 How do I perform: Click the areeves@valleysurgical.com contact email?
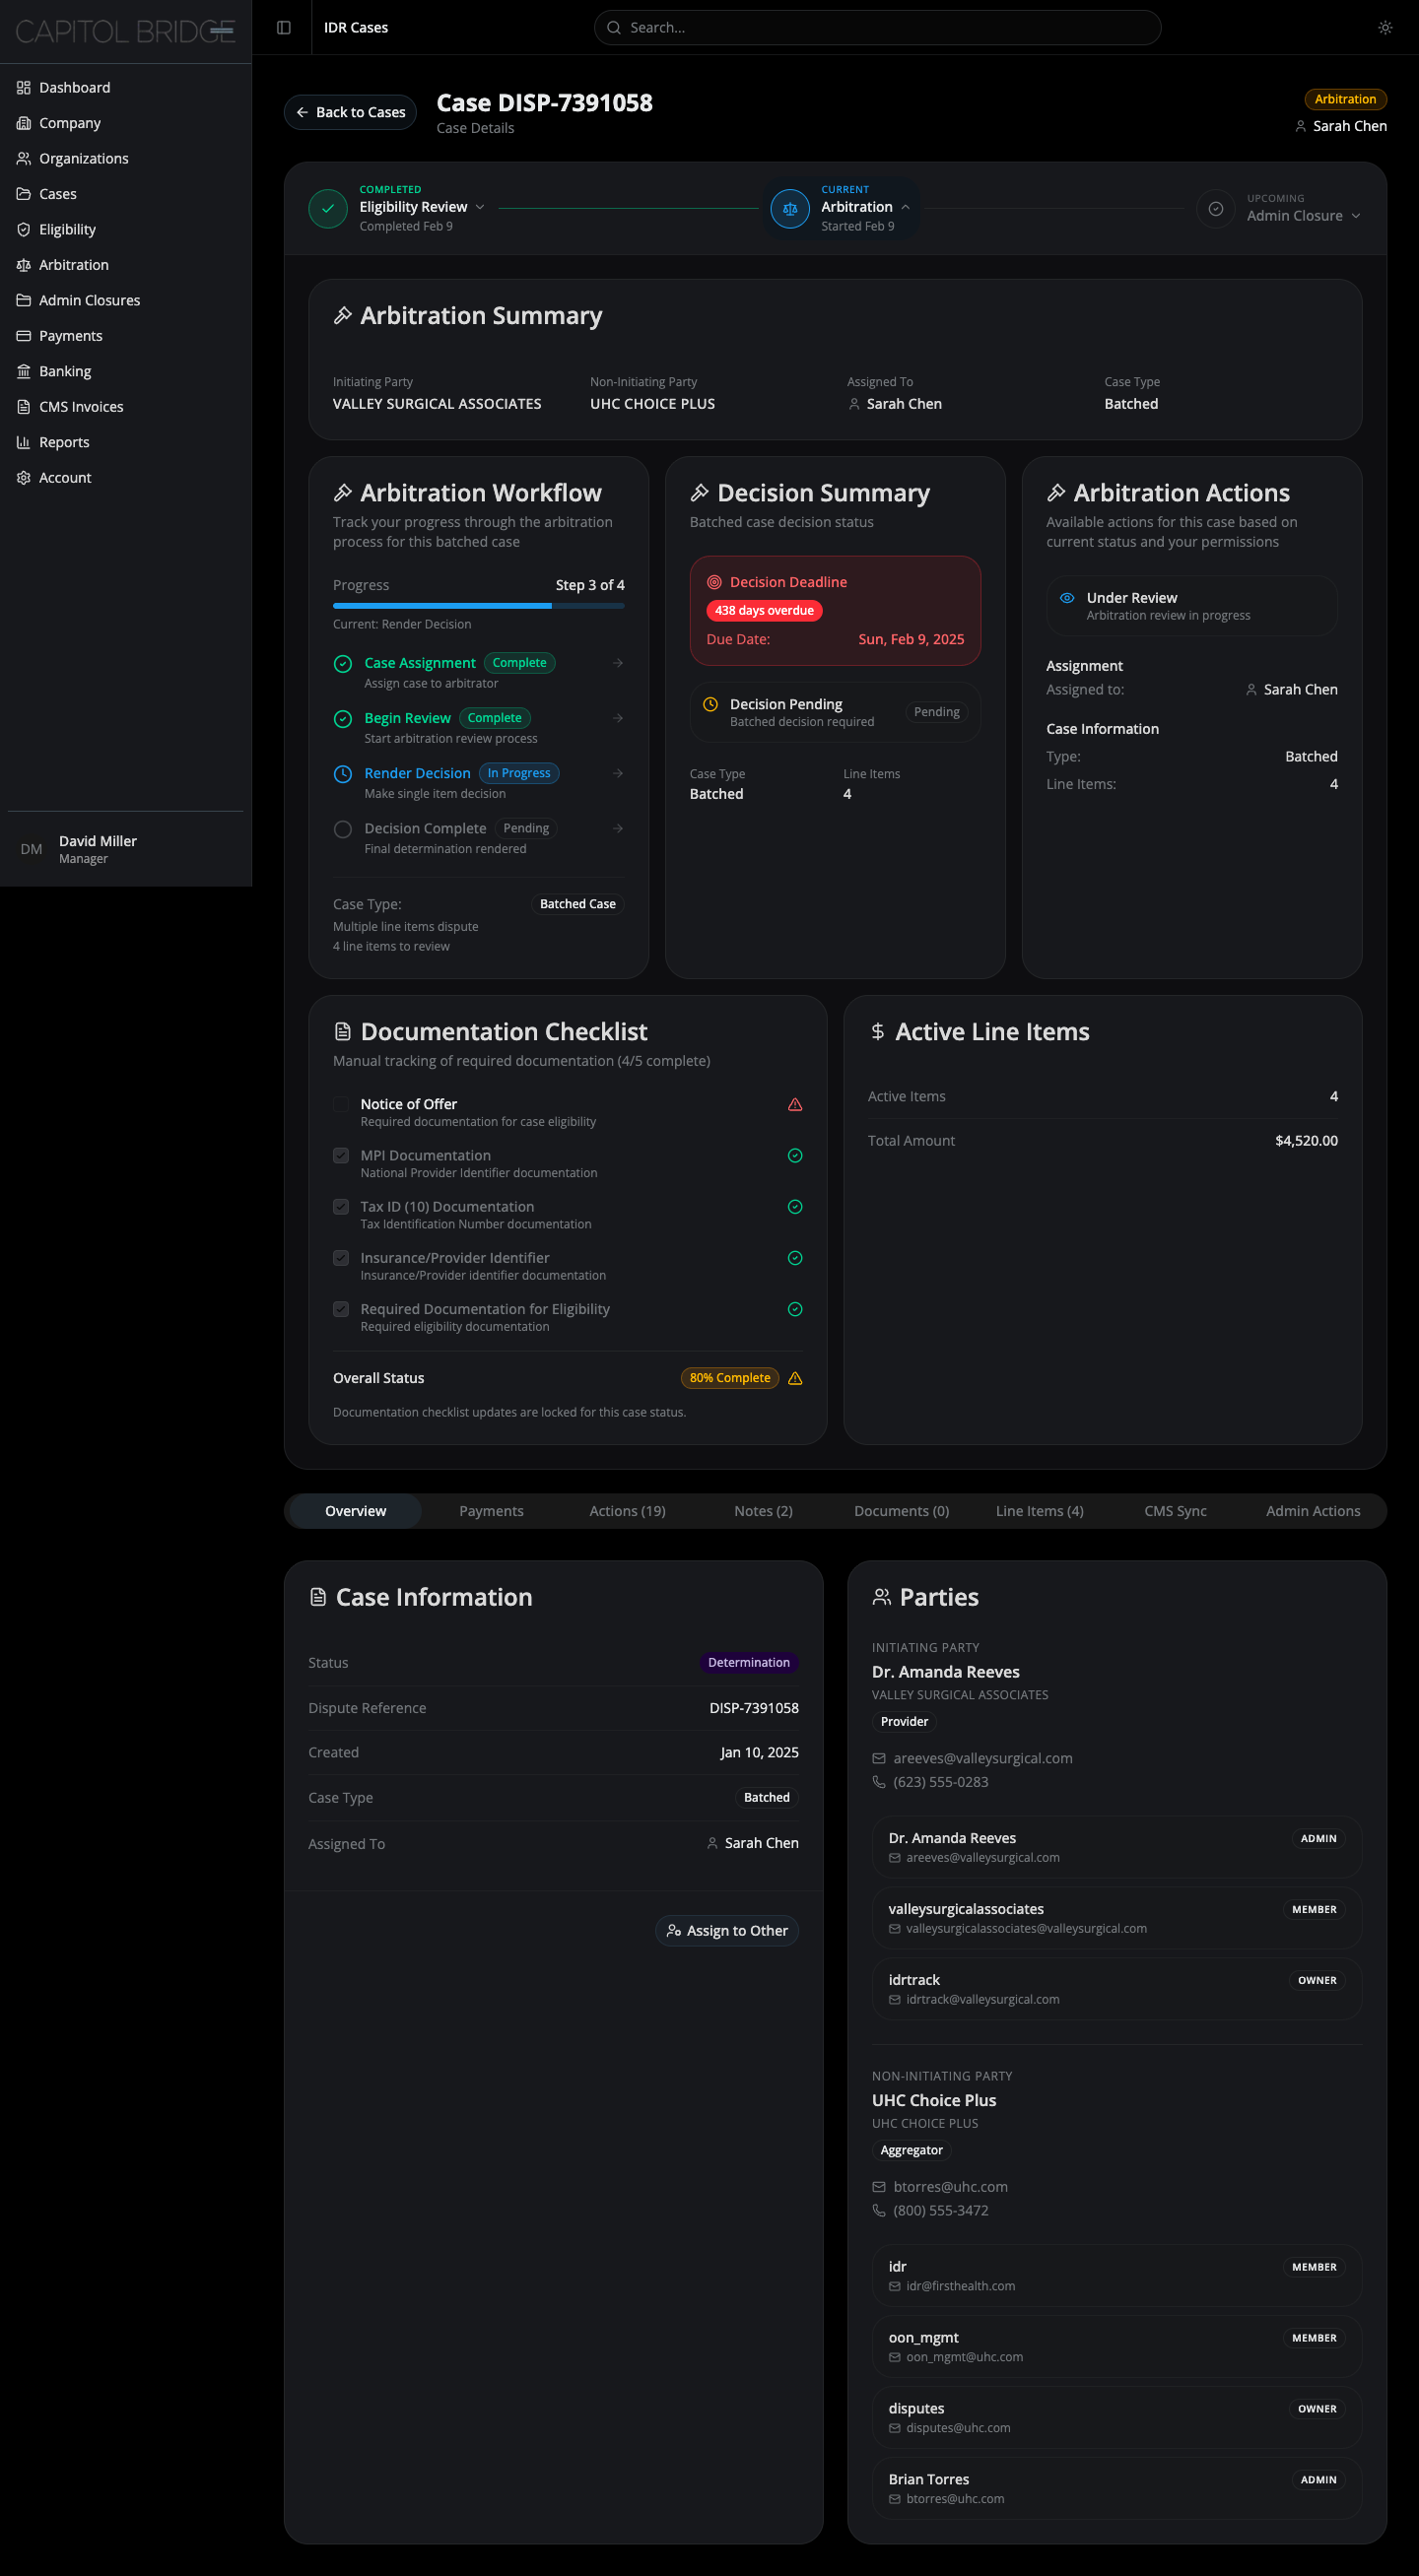pyautogui.click(x=982, y=1759)
